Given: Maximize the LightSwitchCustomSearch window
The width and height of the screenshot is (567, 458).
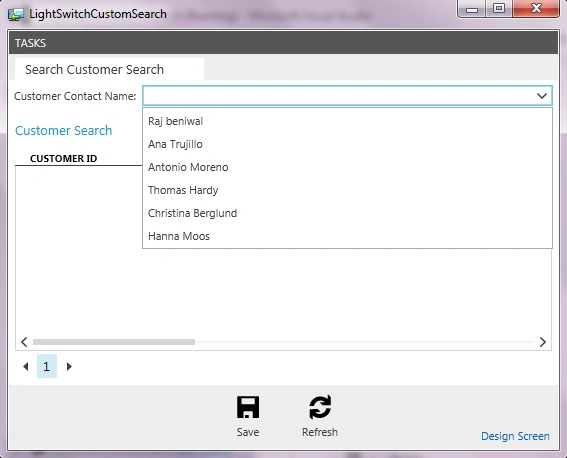Looking at the screenshot, I should [499, 9].
